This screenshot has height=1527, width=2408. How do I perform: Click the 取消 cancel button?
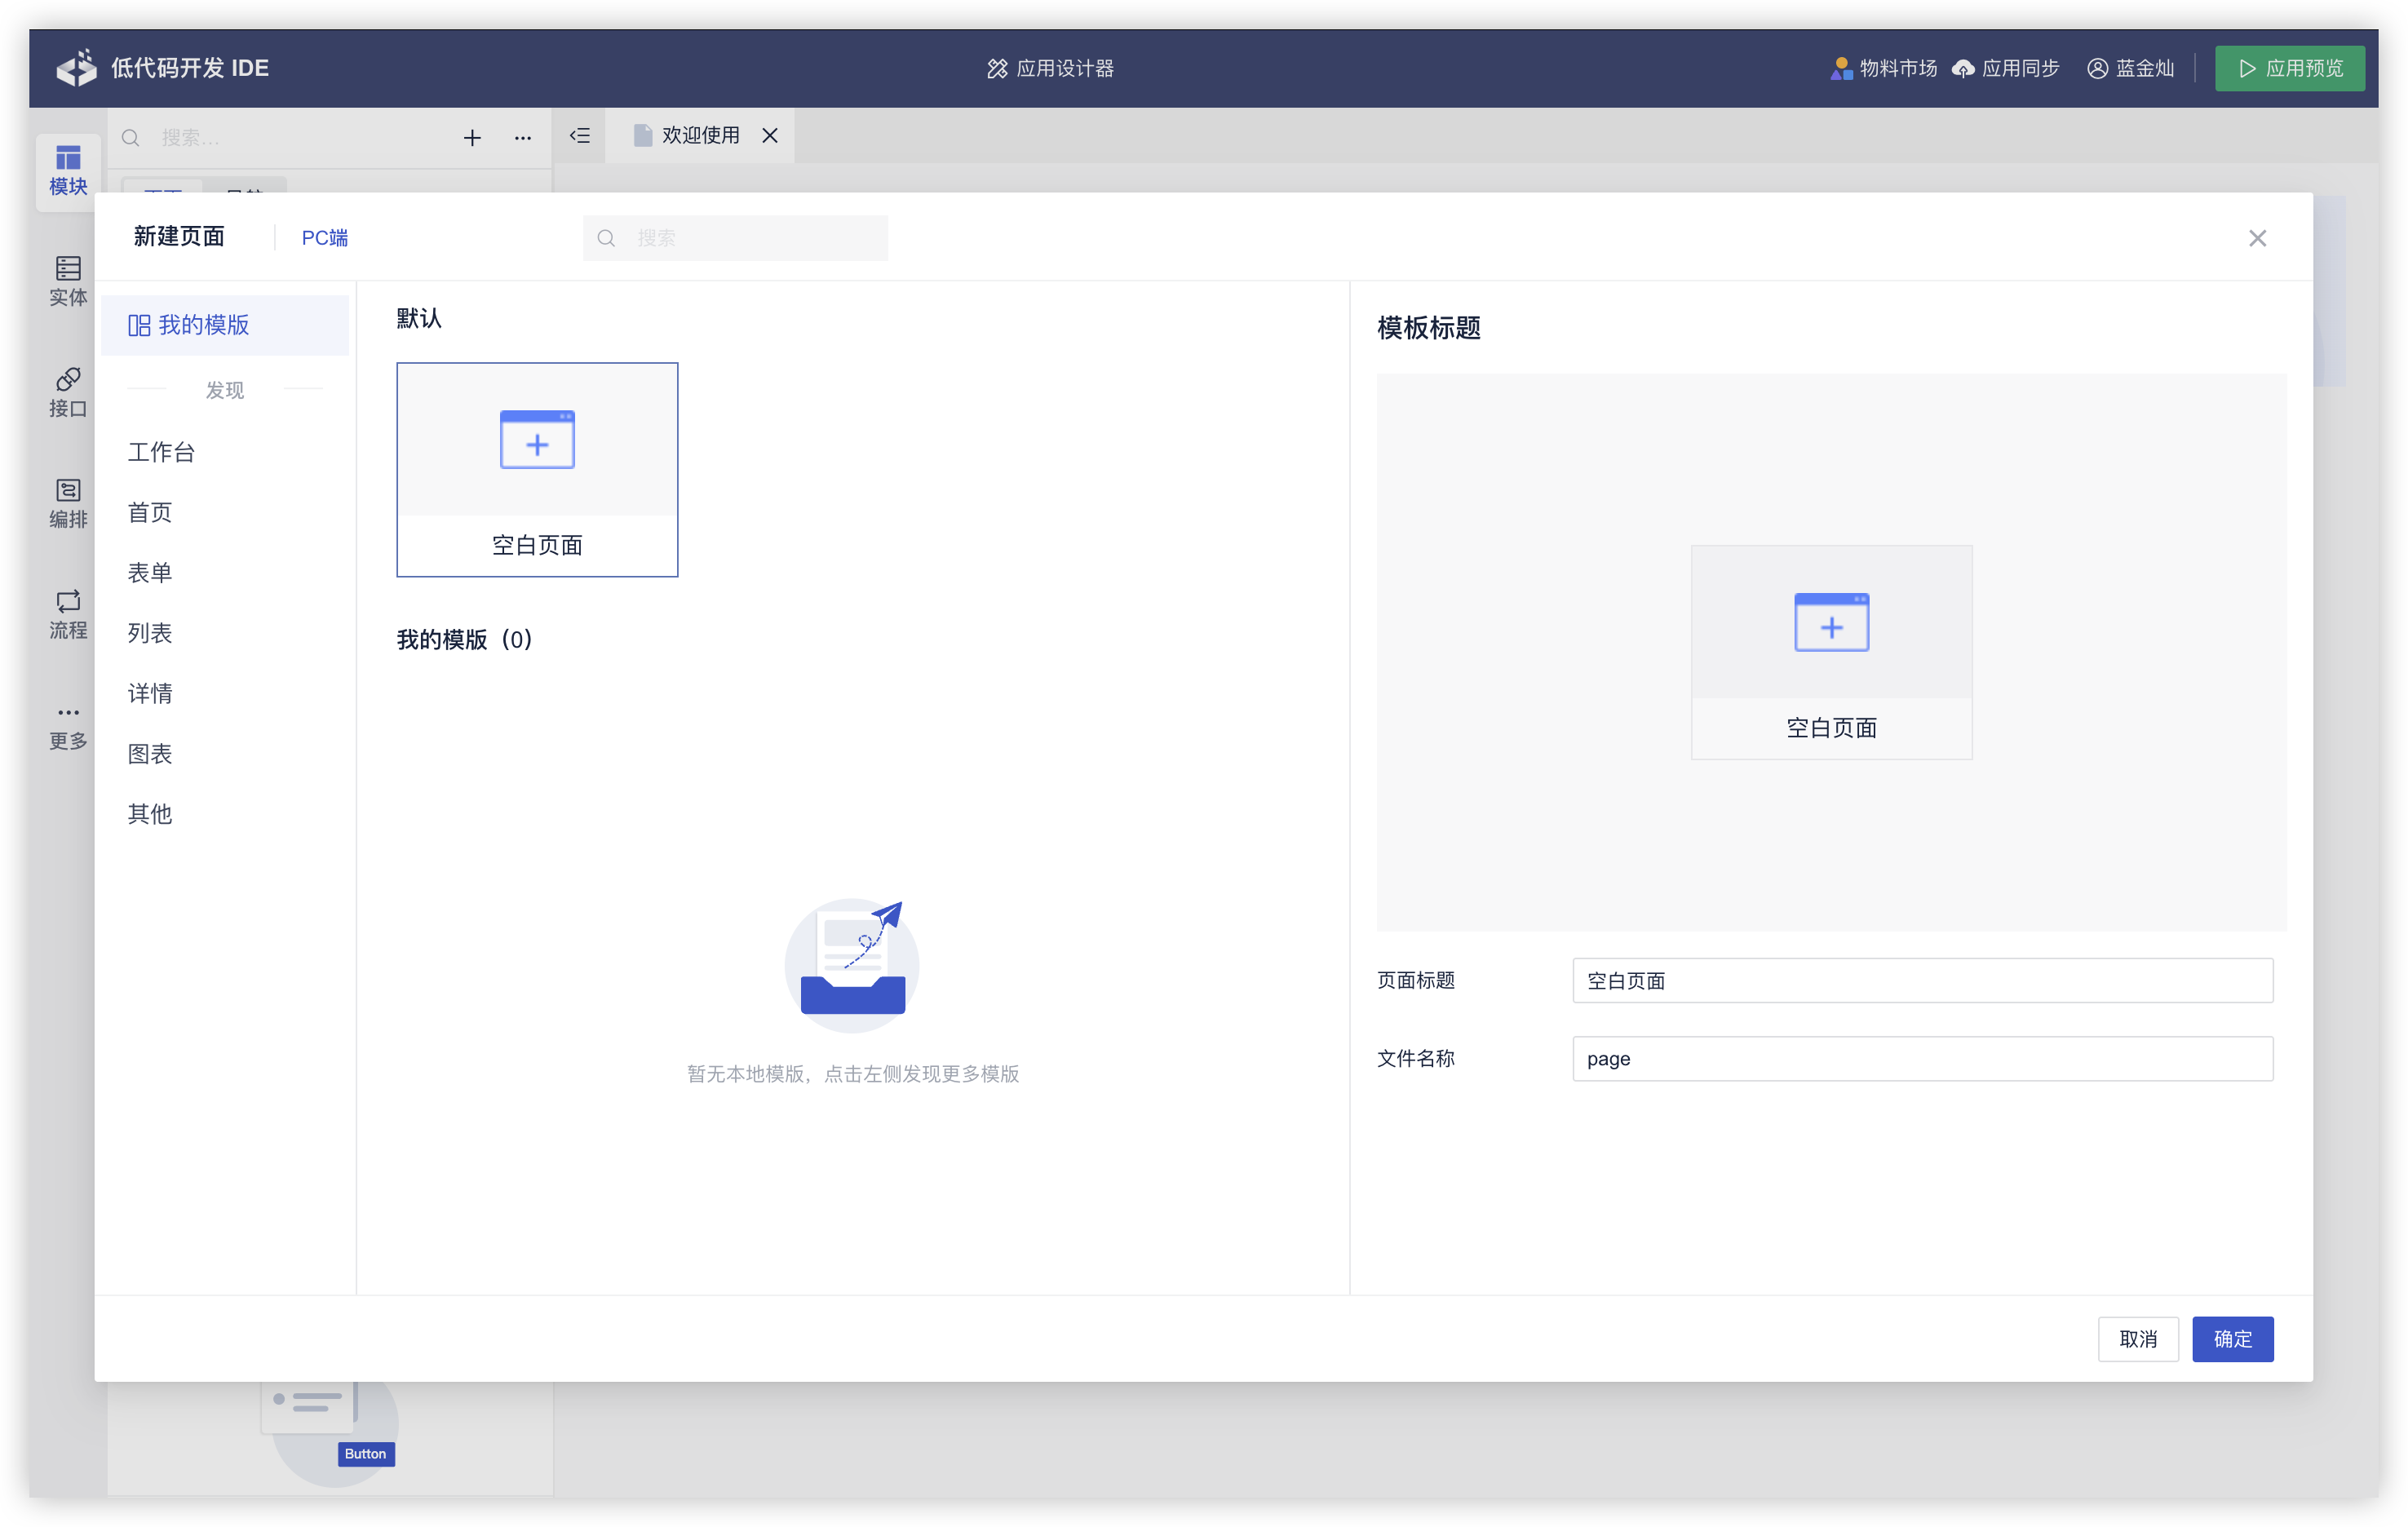pos(2138,1339)
